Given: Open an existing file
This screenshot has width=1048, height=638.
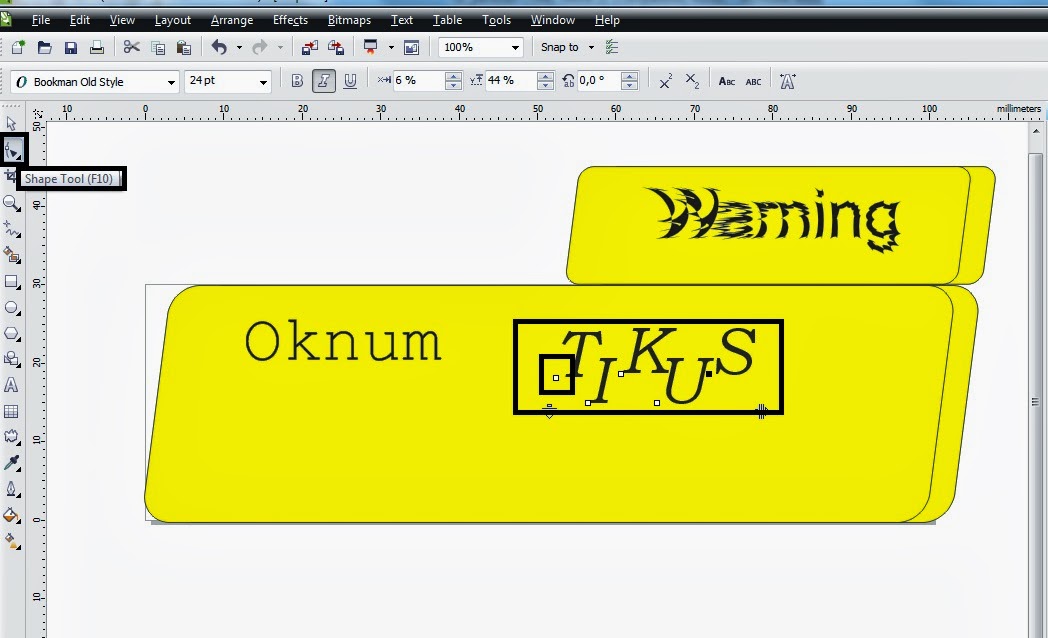Looking at the screenshot, I should (x=44, y=47).
